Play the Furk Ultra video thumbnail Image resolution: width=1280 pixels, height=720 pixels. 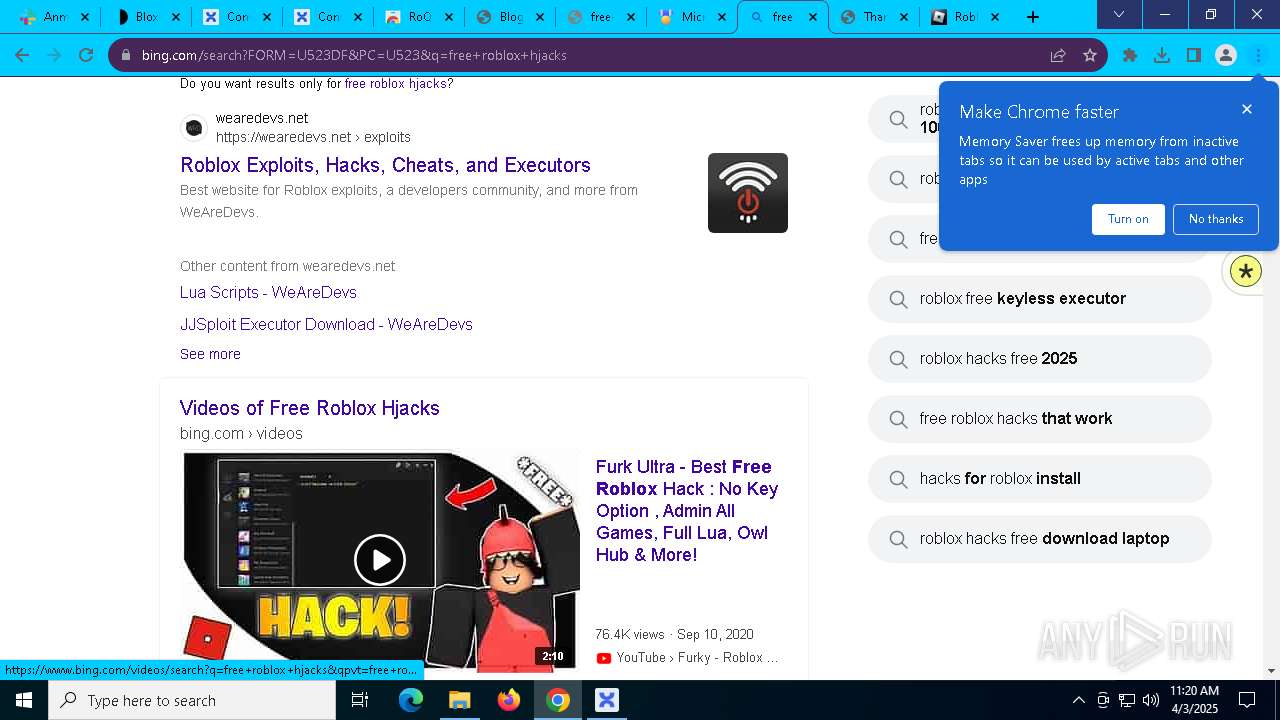(380, 560)
